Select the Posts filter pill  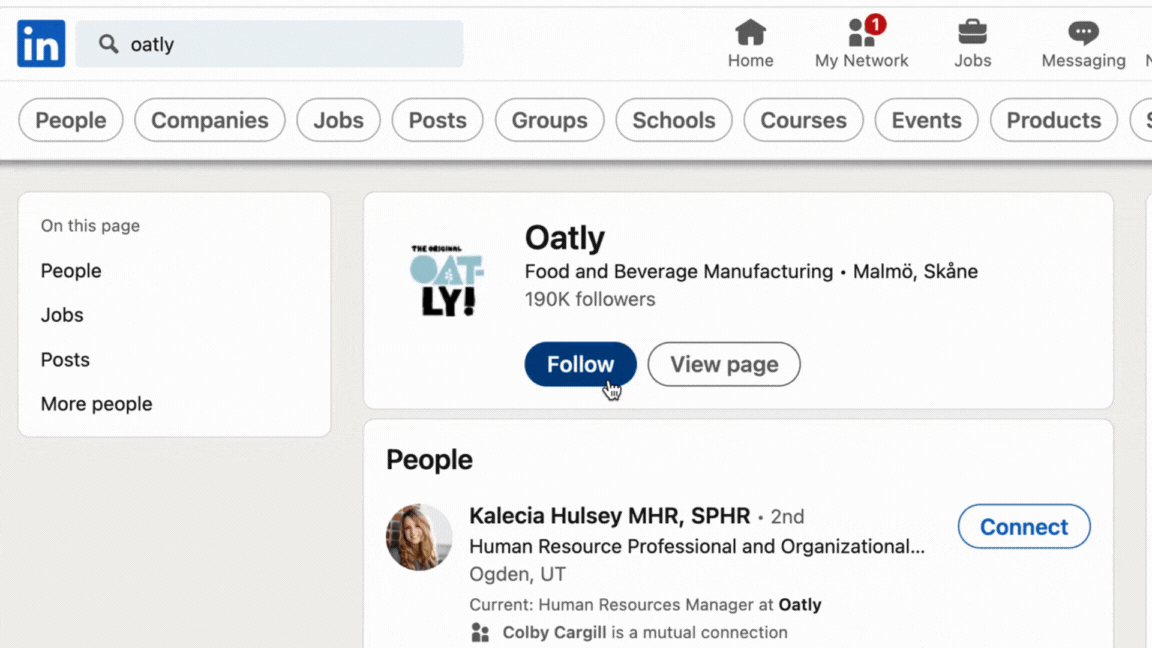point(437,120)
